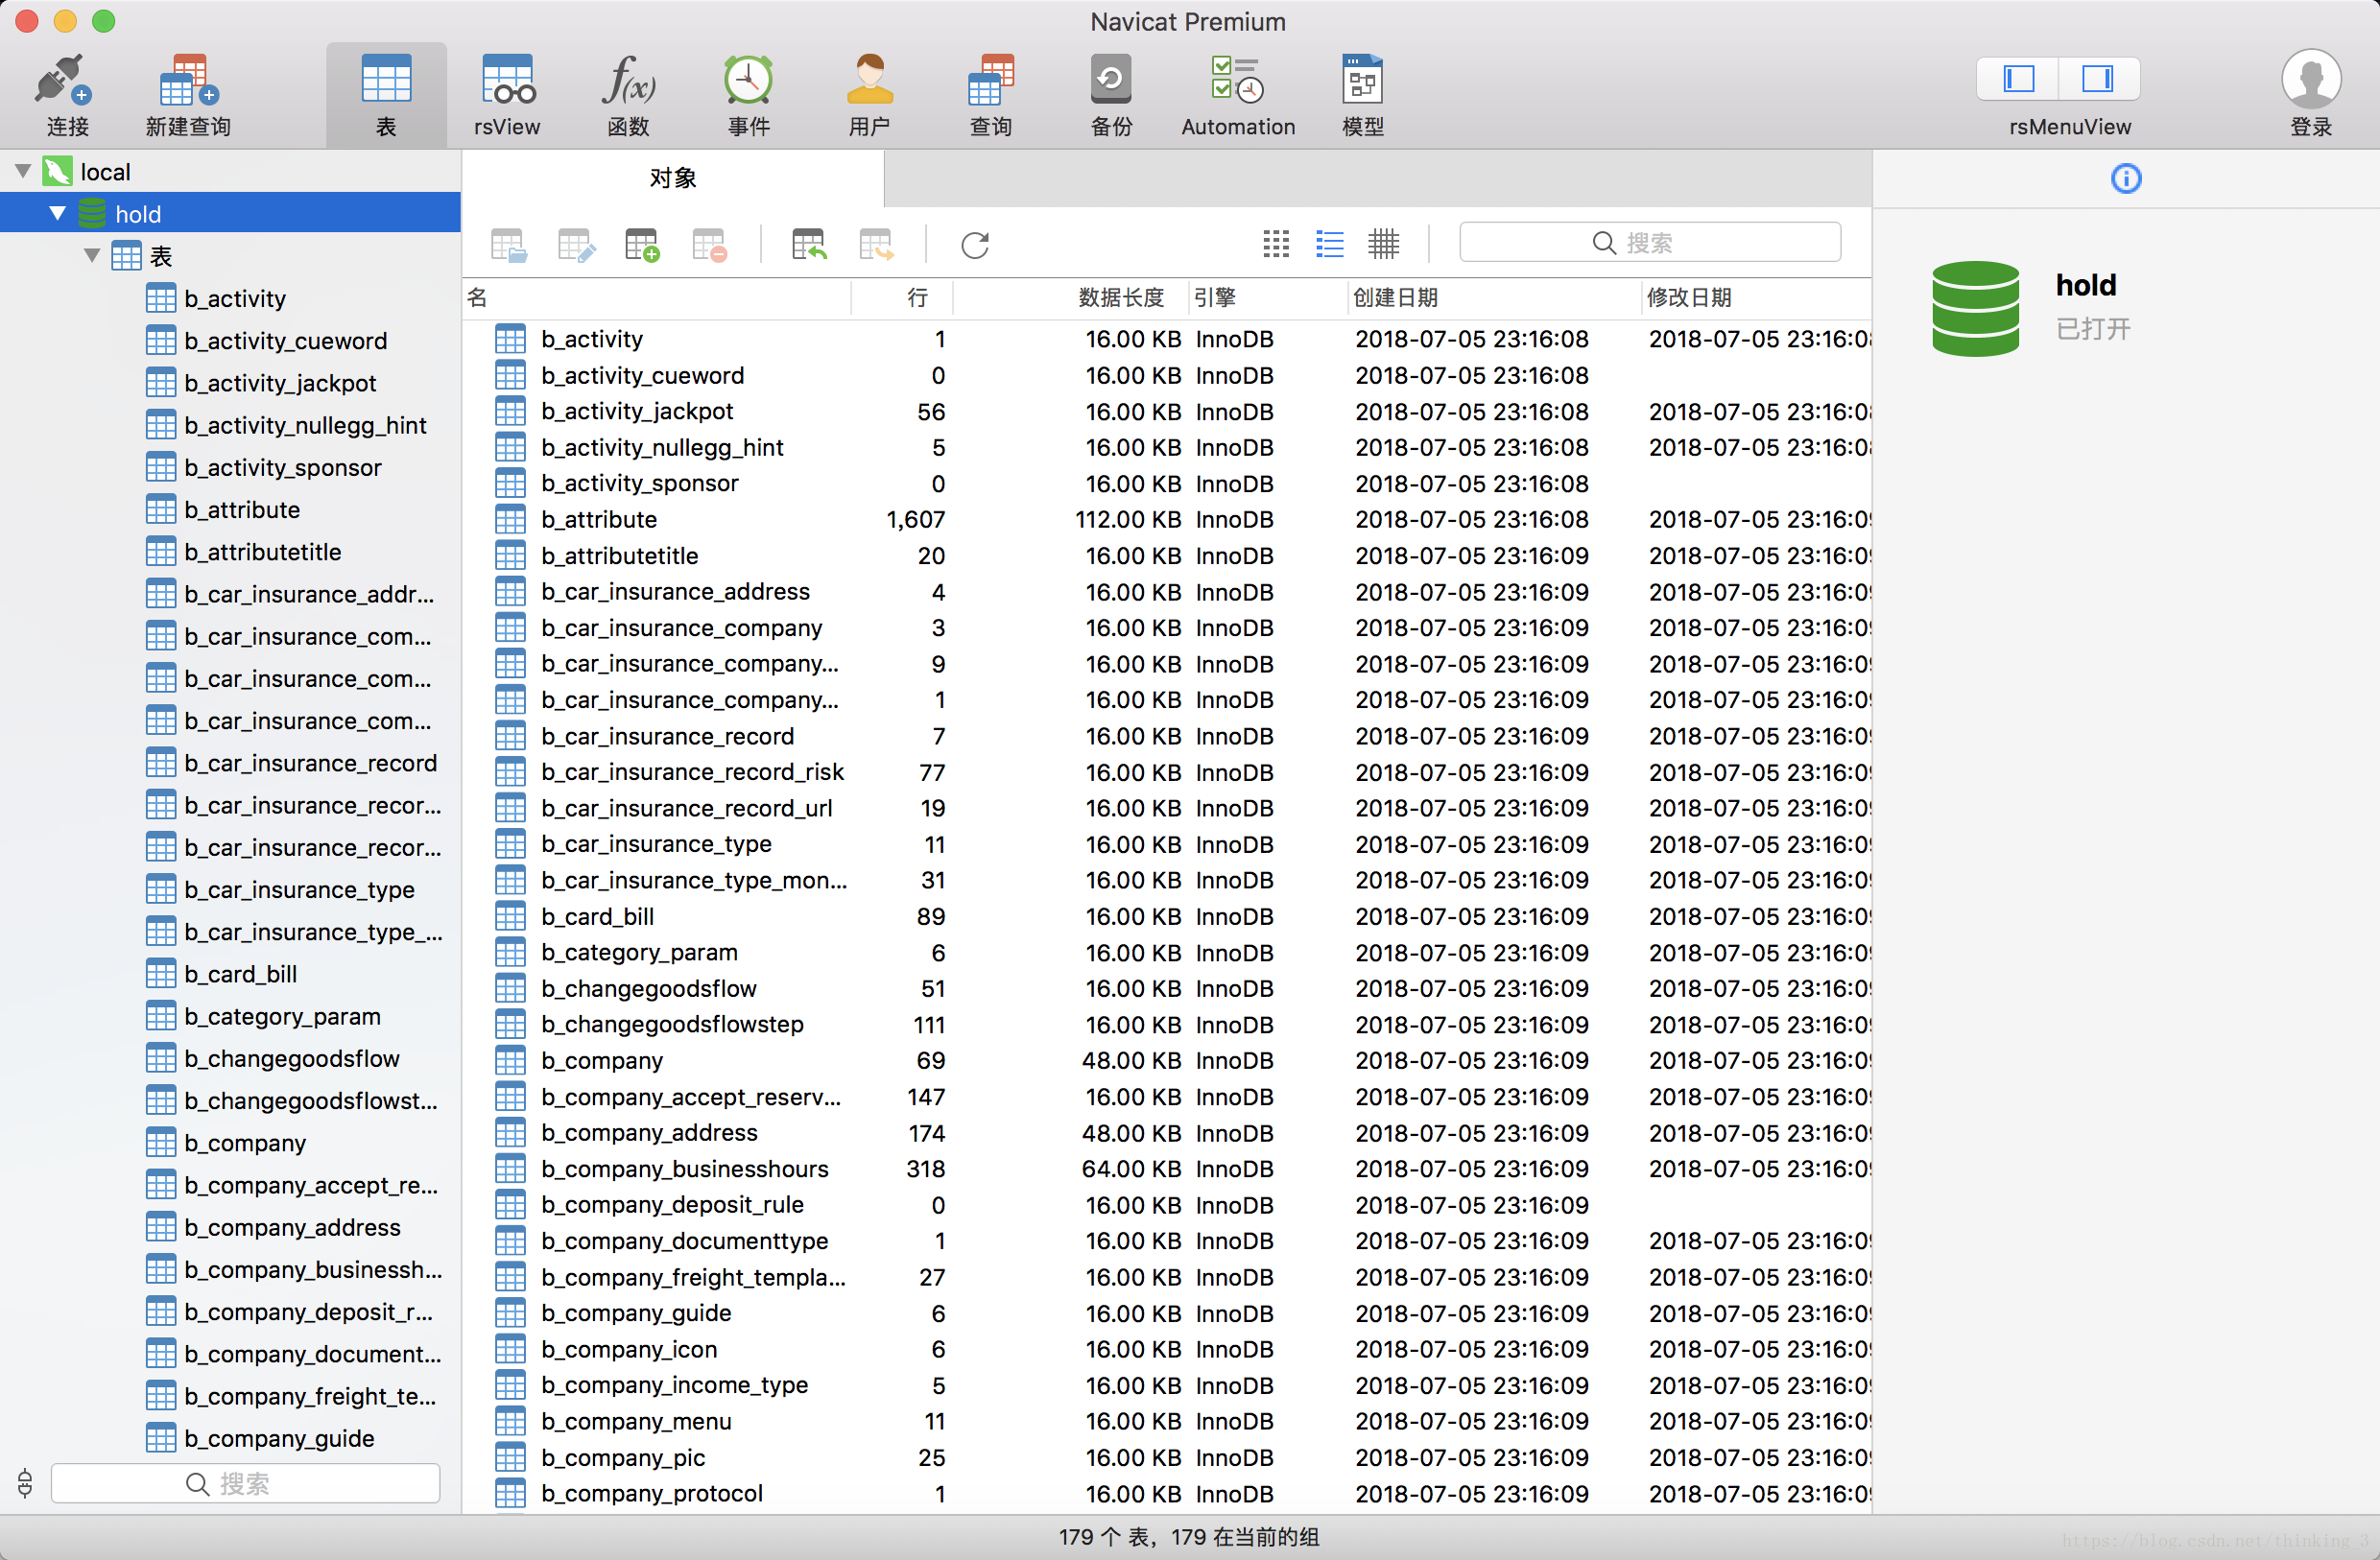
Task: Click the sidebar search field at the bottom
Action: click(245, 1483)
